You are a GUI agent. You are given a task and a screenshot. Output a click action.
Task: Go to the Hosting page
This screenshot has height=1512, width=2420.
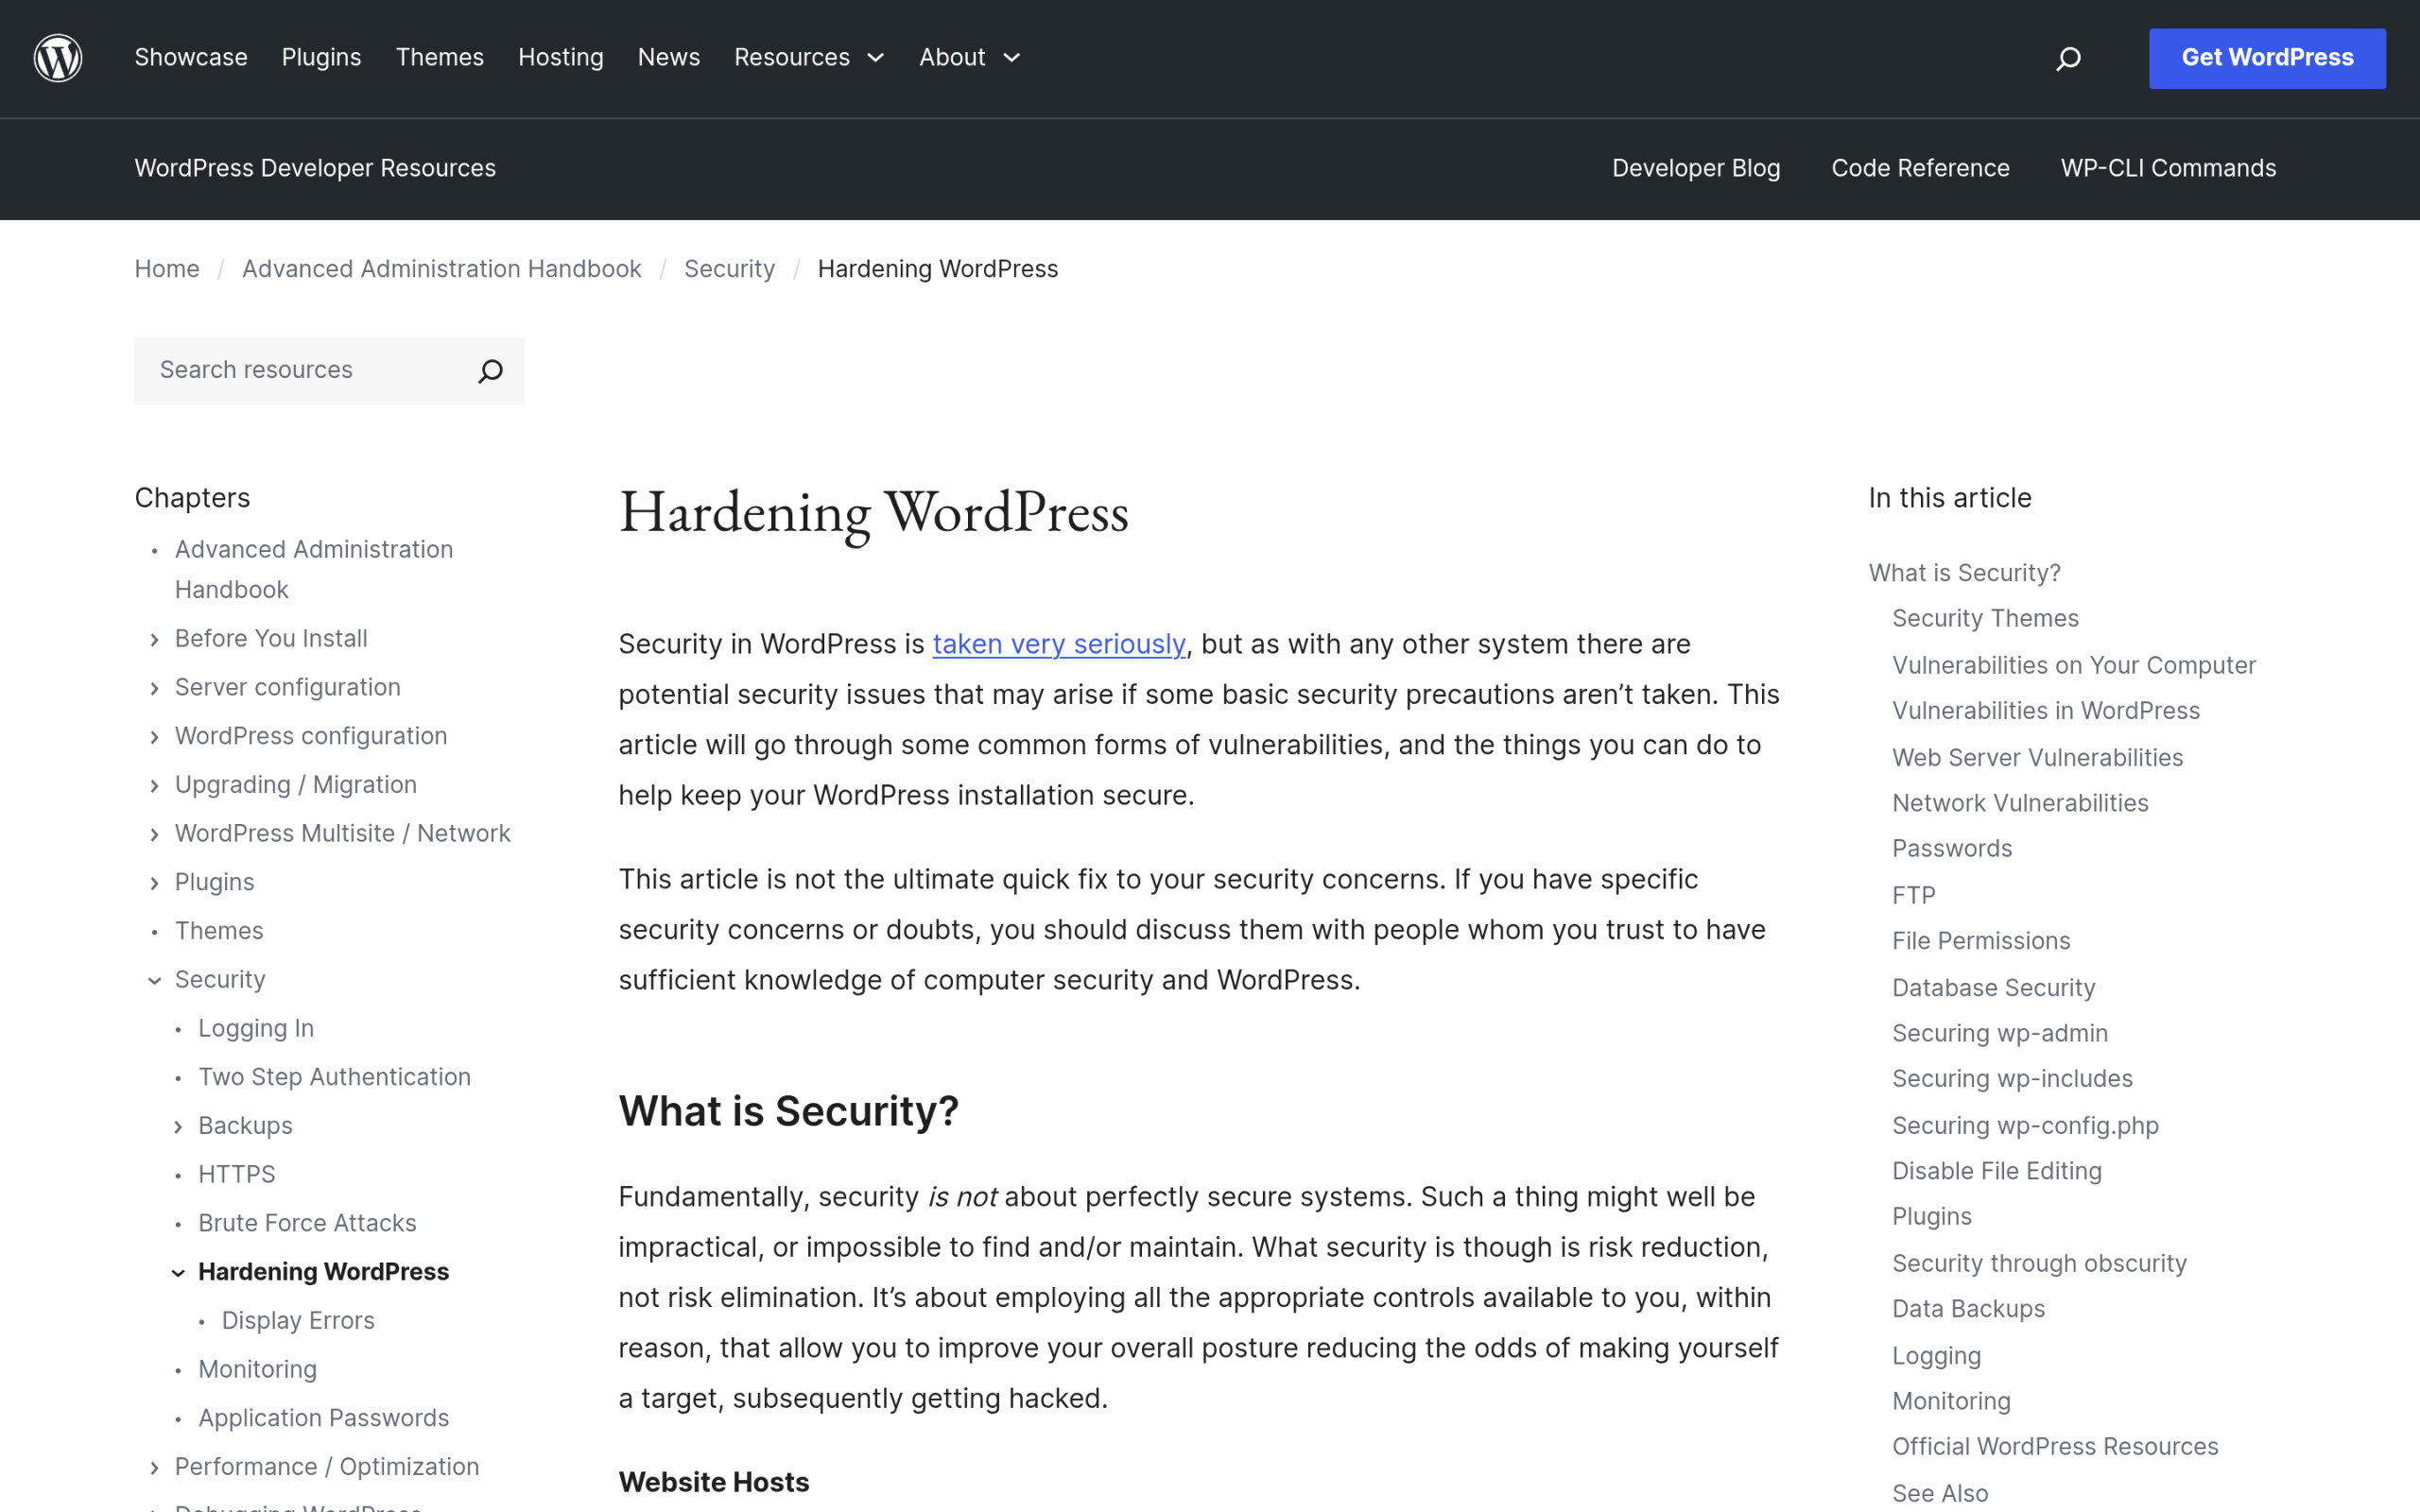click(561, 58)
